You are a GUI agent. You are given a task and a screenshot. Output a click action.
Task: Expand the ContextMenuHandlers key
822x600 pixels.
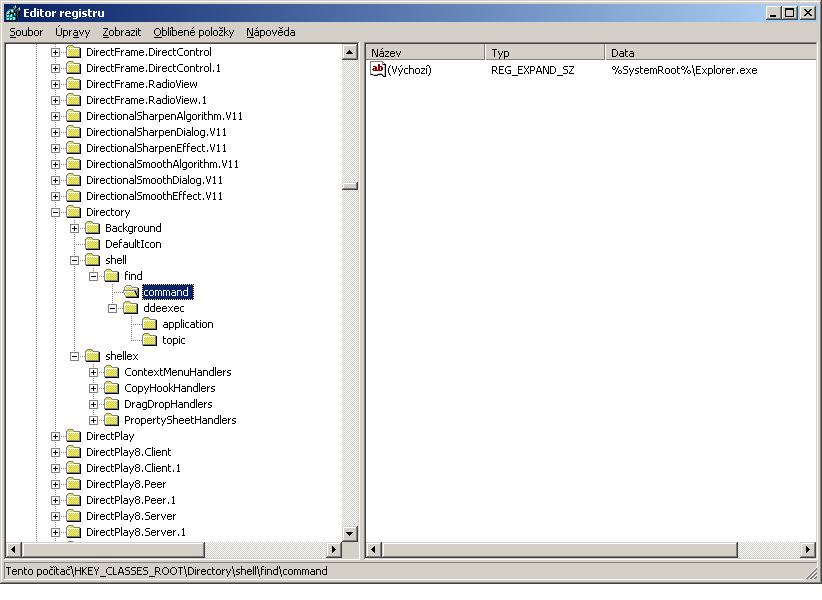[x=93, y=372]
